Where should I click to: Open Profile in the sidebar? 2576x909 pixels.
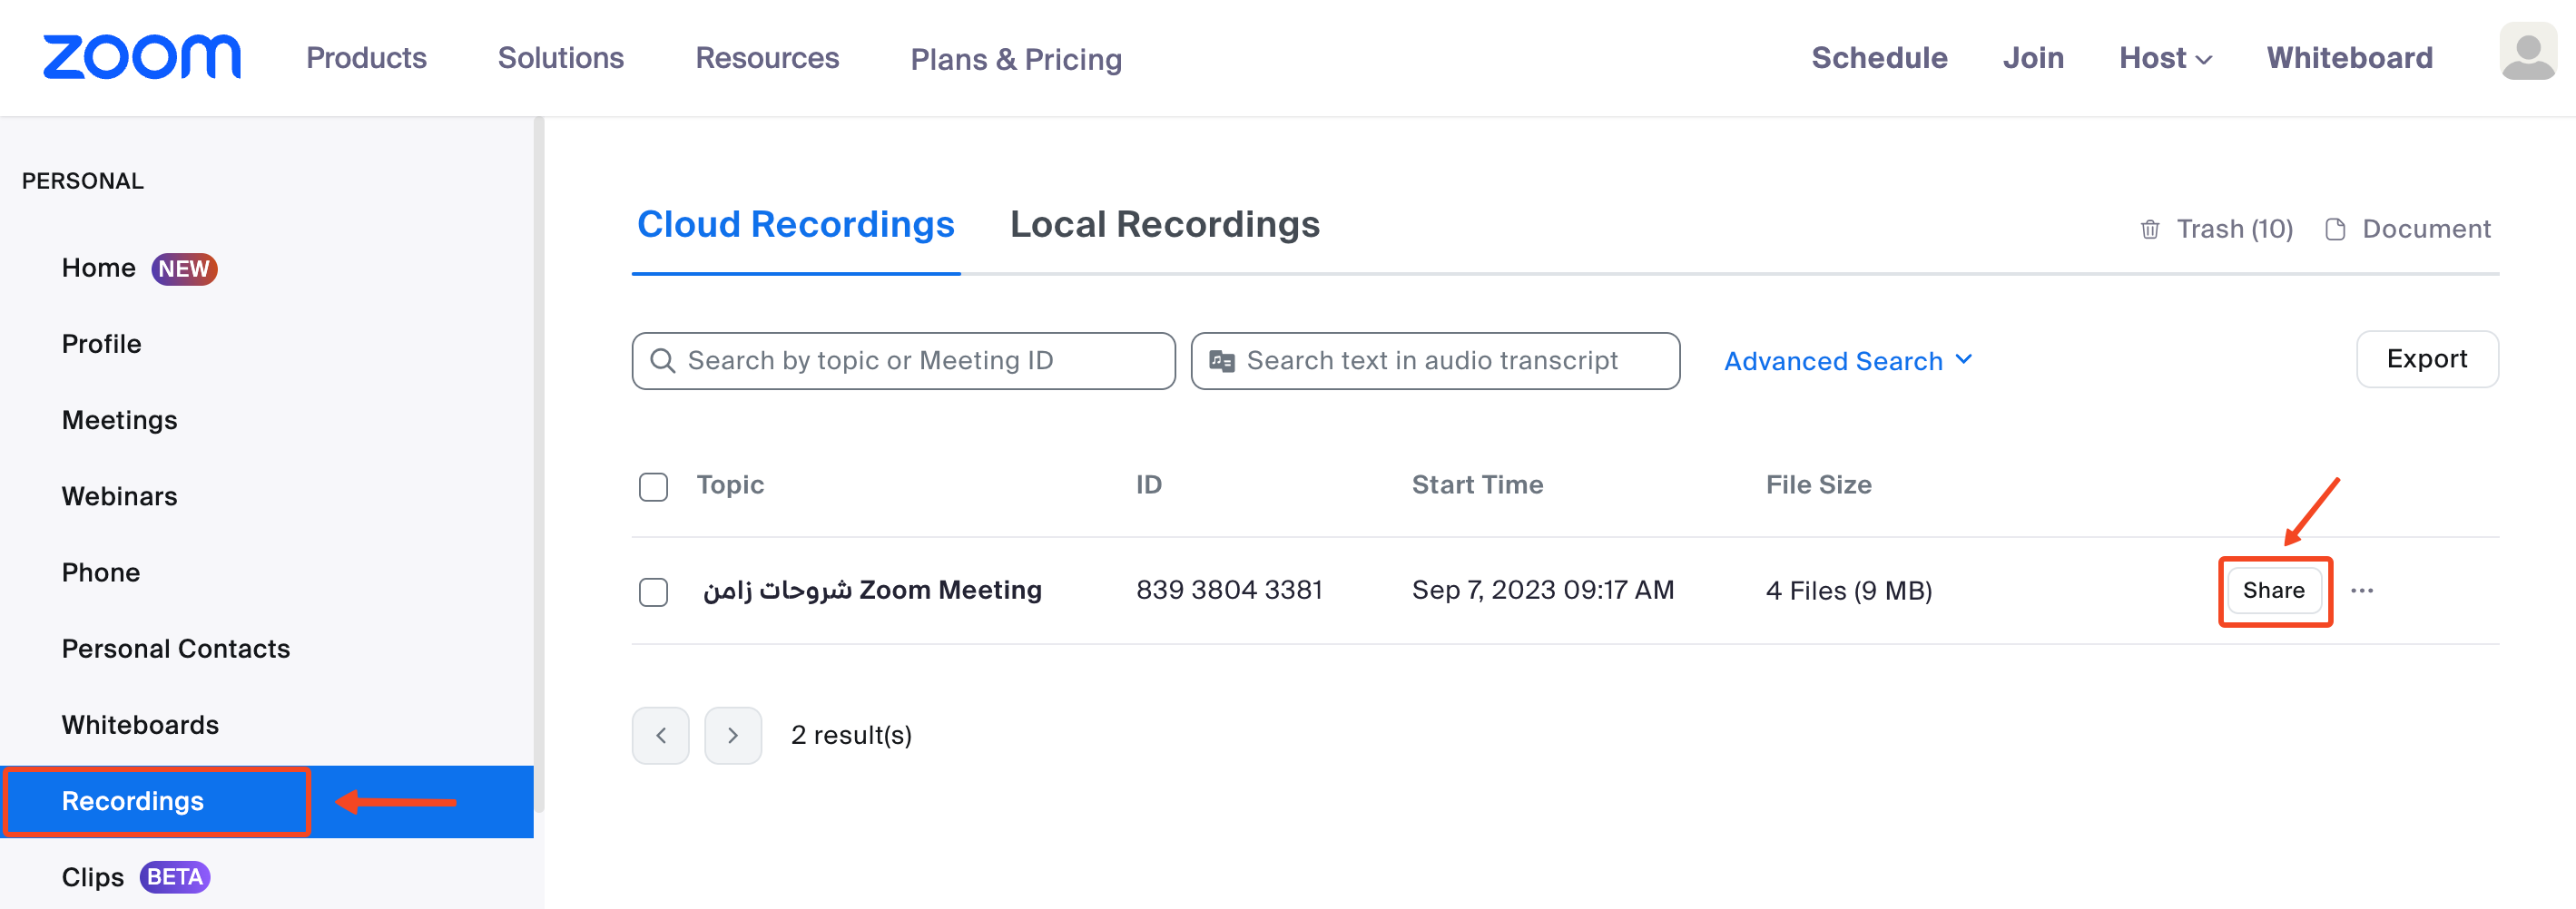pos(101,344)
